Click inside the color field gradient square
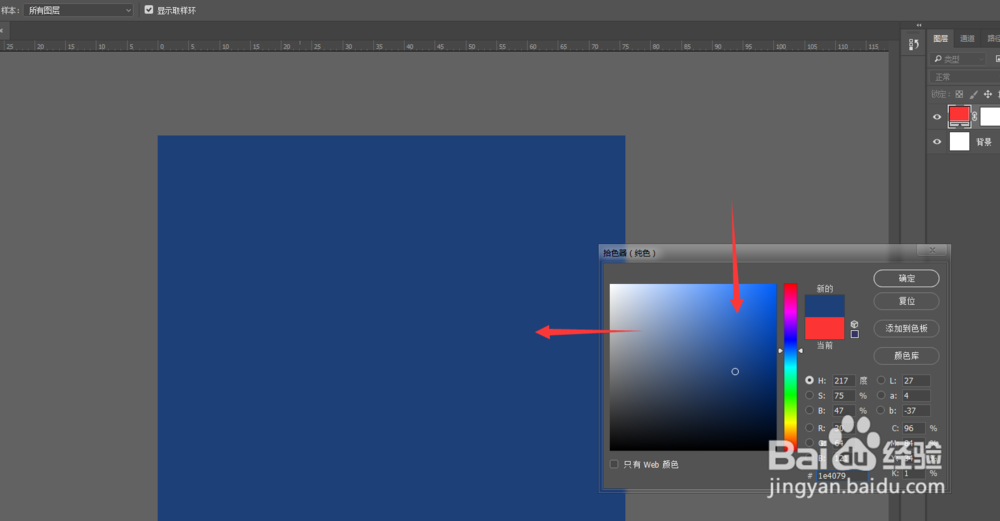Screen dimensions: 1000x521 (x=693, y=367)
